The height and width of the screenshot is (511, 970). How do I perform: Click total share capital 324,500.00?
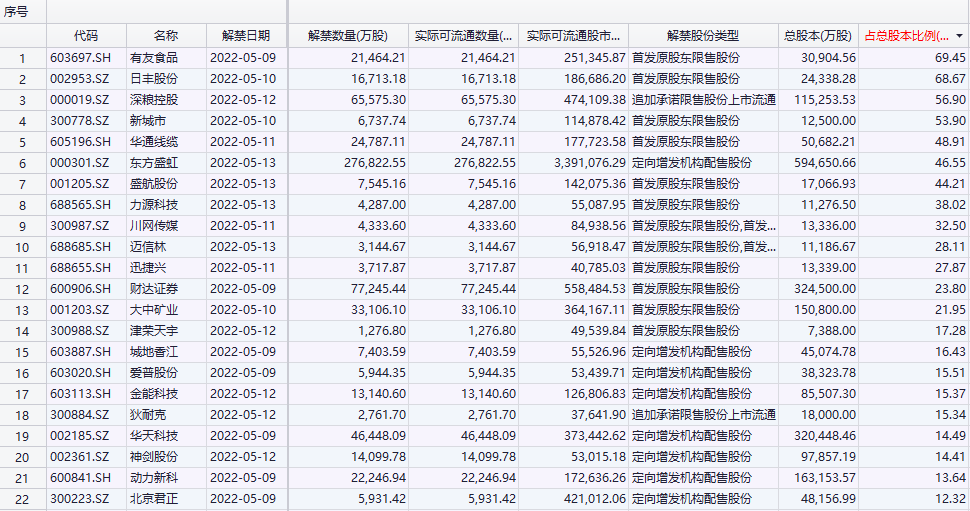(825, 289)
